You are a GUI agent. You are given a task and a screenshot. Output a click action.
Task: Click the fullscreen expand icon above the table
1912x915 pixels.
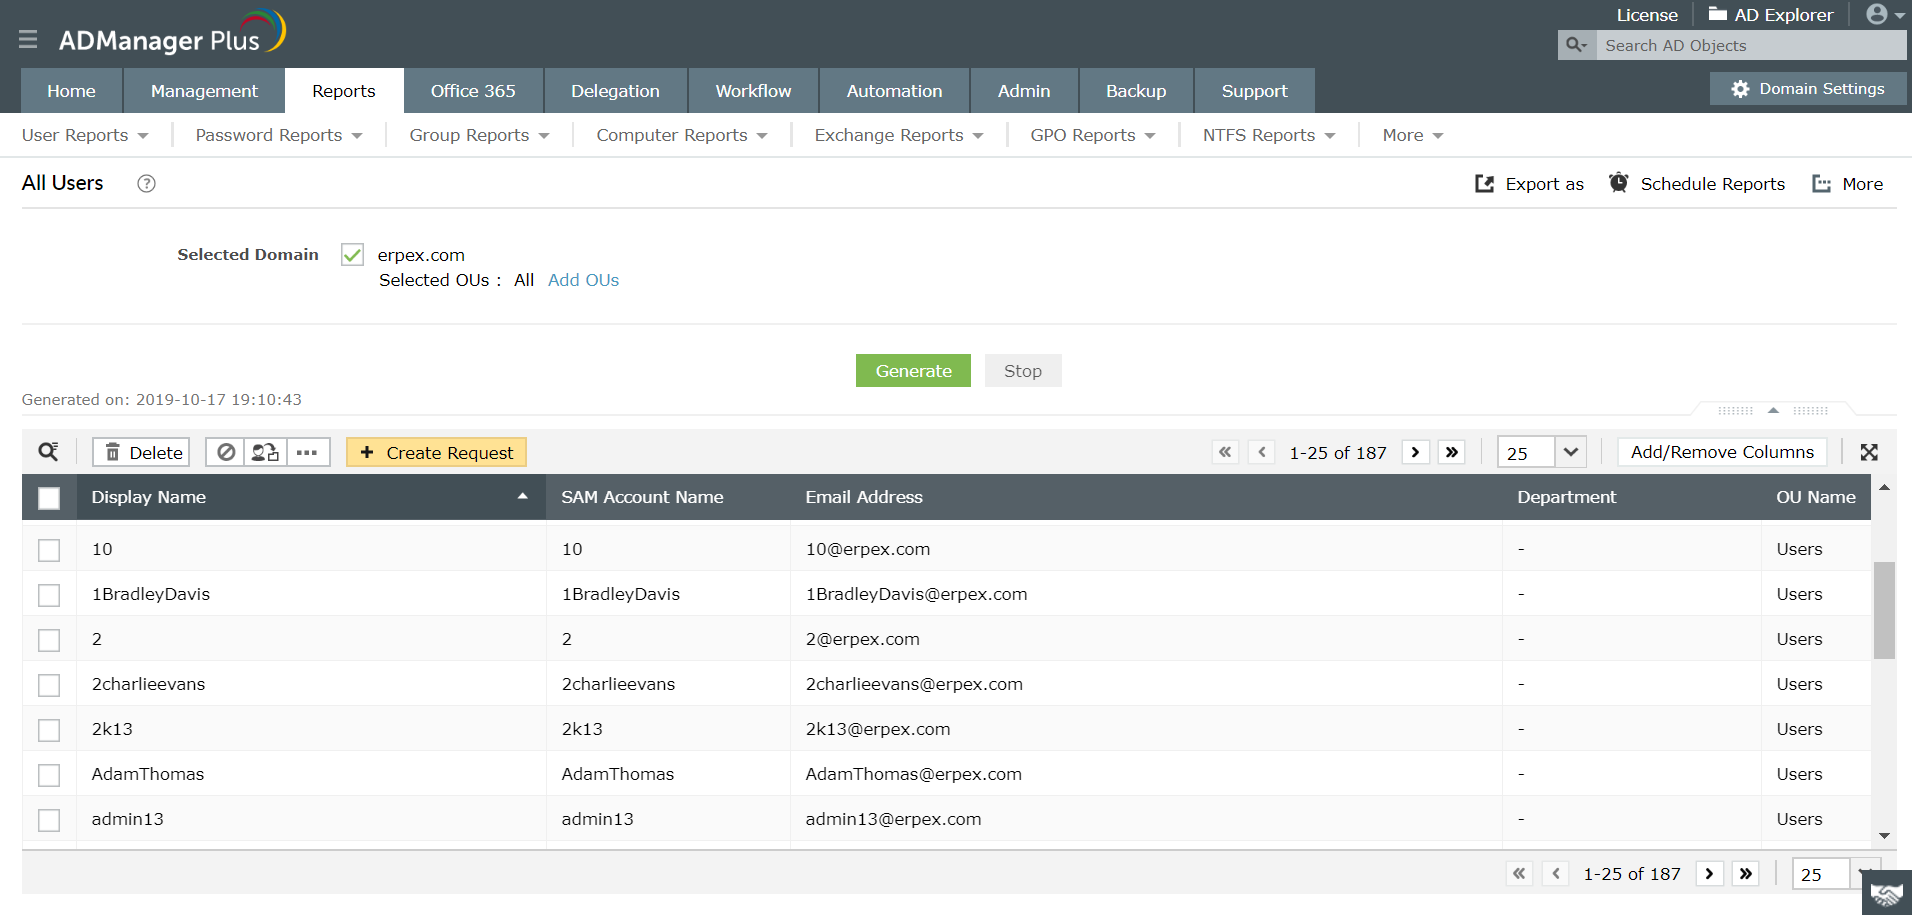tap(1868, 452)
